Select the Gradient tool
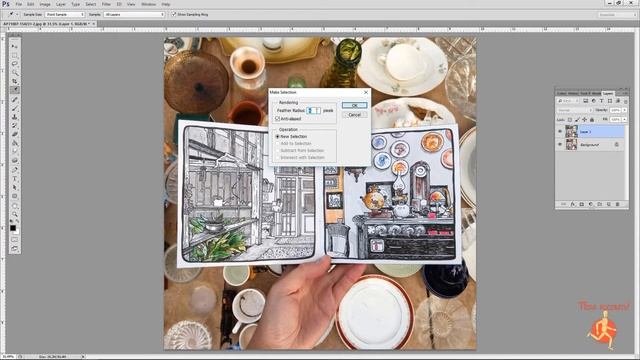The height and width of the screenshot is (360, 640). pyautogui.click(x=14, y=143)
